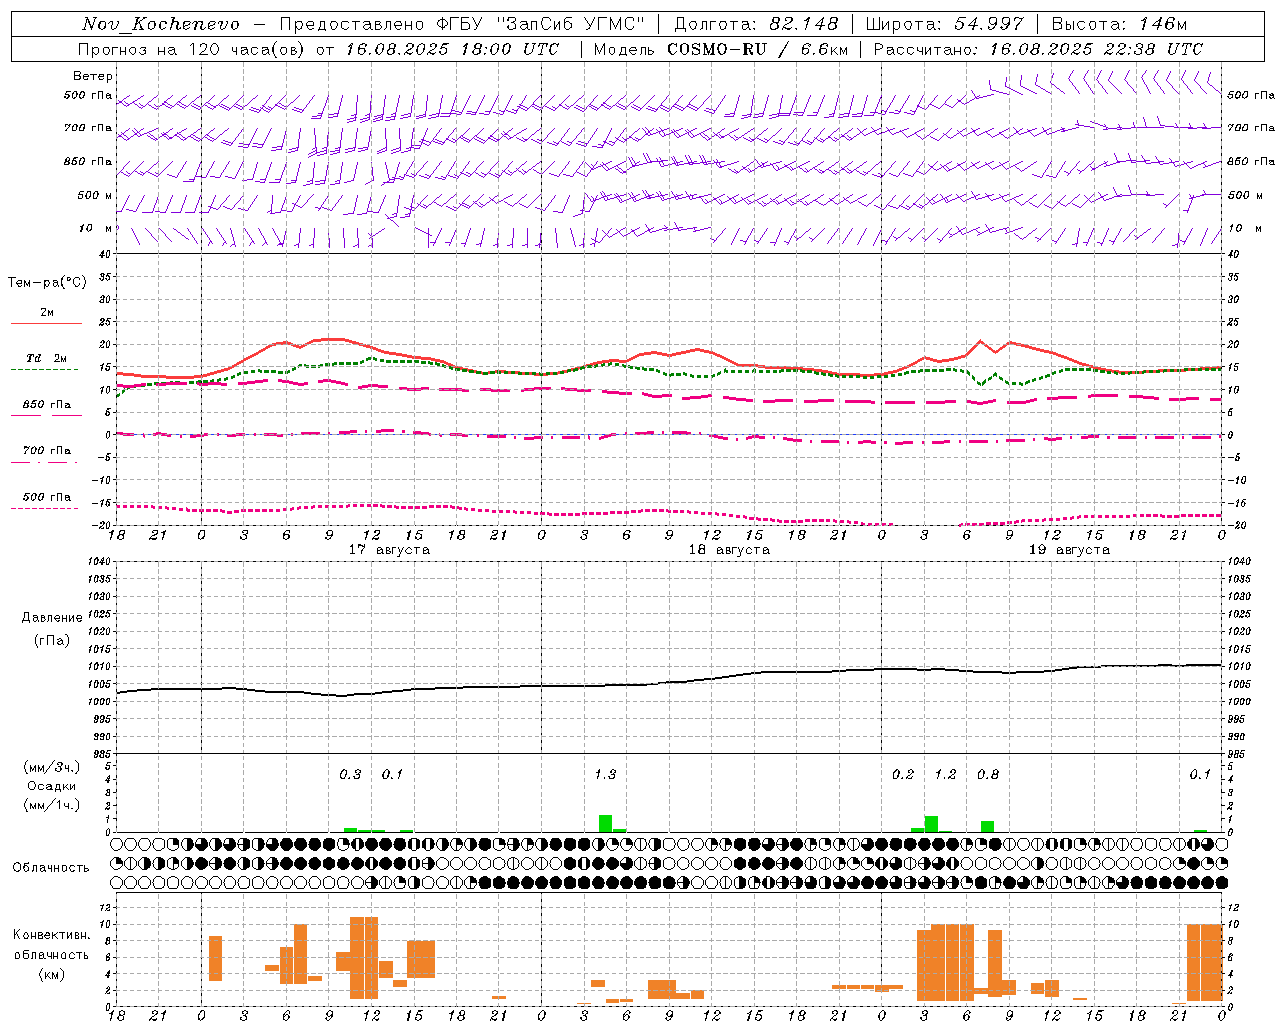Click the green precipitation bar under '0.8'

click(x=988, y=826)
